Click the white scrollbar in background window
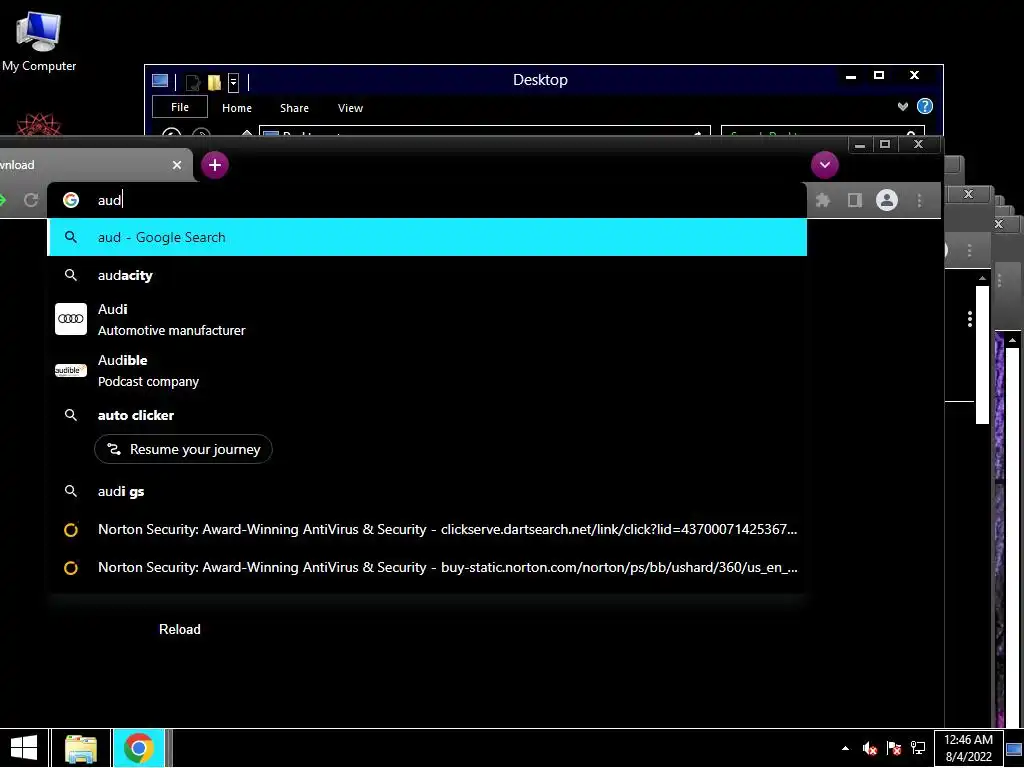The height and width of the screenshot is (768, 1024). (x=982, y=355)
